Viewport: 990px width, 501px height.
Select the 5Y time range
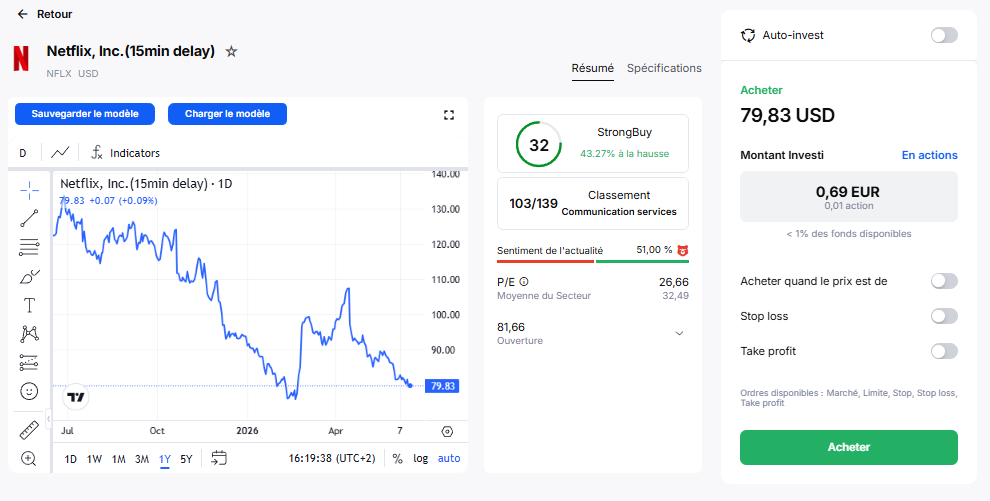point(186,459)
